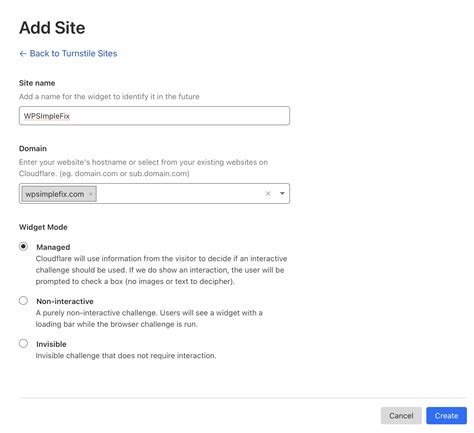Image resolution: width=474 pixels, height=433 pixels.
Task: Focus the Site name input field
Action: (154, 116)
